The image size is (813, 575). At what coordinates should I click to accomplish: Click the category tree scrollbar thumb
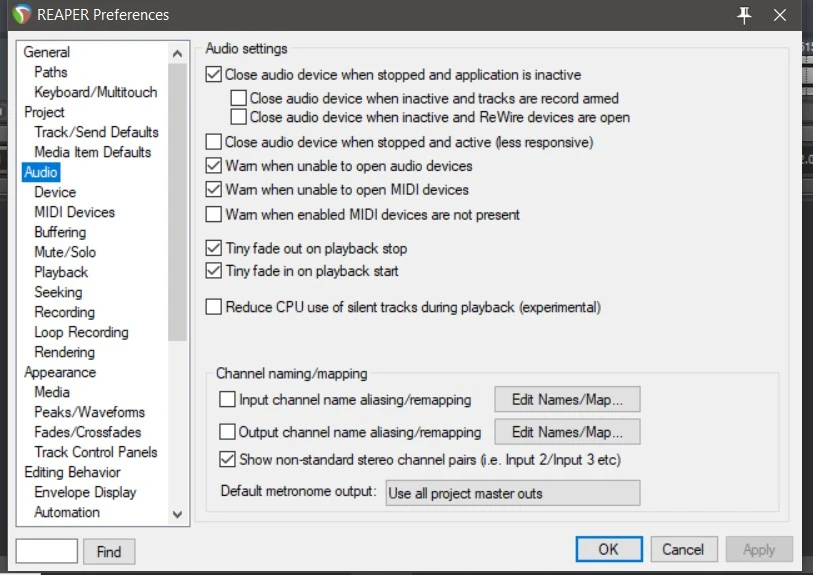177,202
